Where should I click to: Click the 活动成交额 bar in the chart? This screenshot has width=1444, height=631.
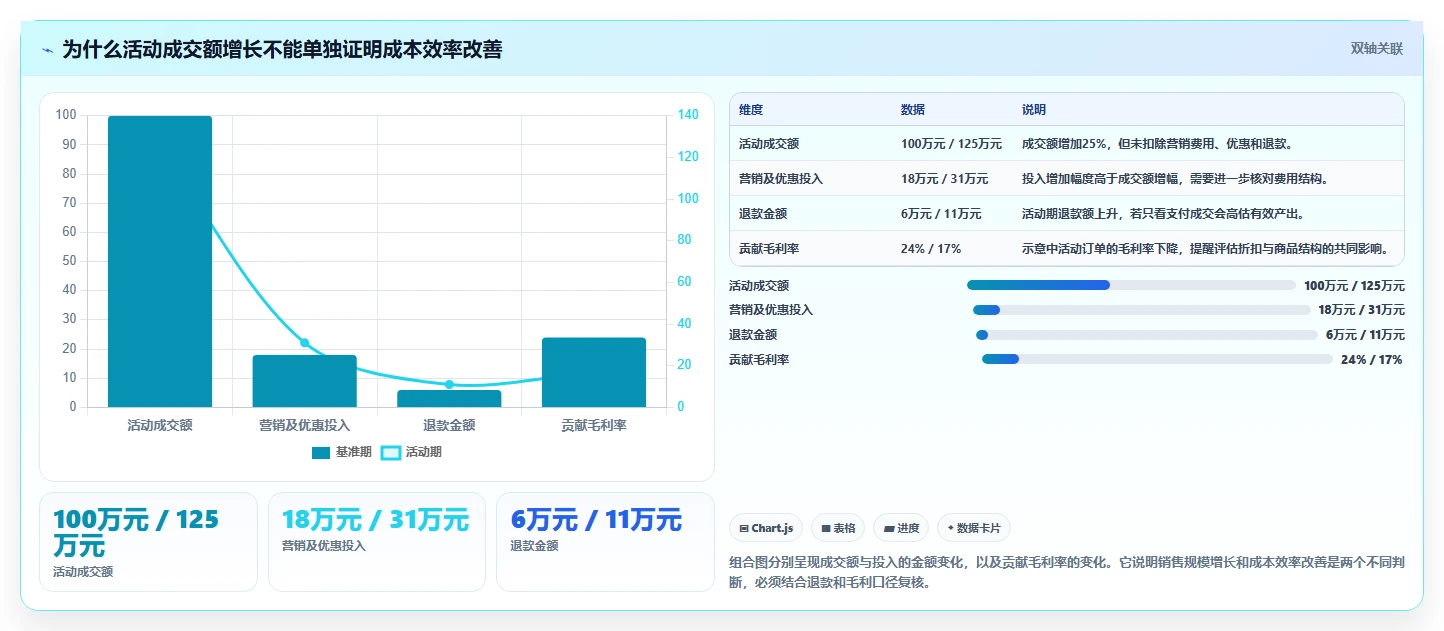160,262
